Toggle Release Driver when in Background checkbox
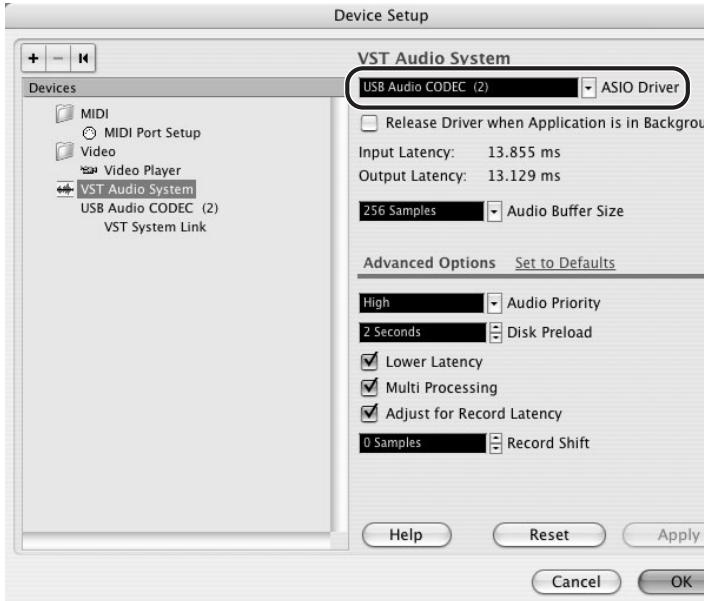Viewport: 709px width, 601px height. (369, 123)
